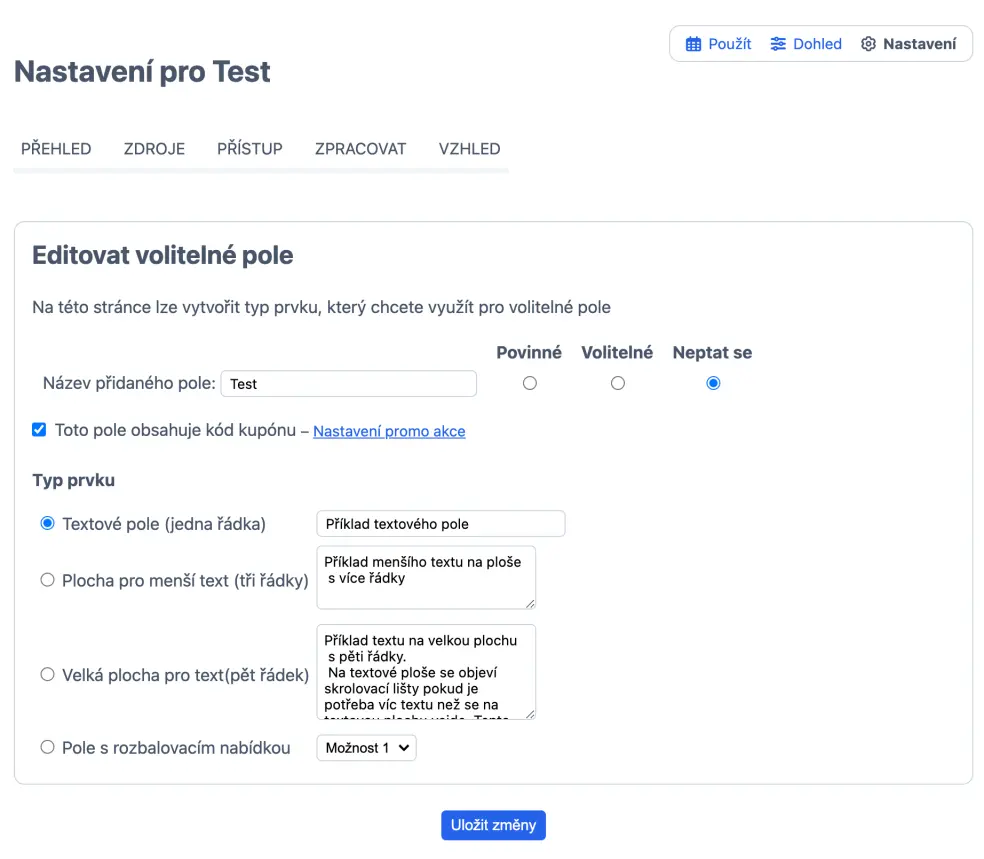984x859 pixels.
Task: Switch to the VZHLED tab
Action: pos(469,149)
